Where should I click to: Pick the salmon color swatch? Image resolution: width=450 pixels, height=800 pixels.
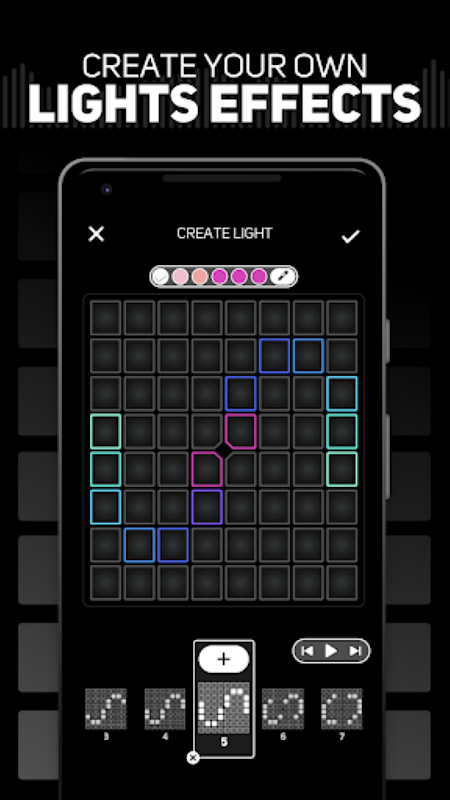199,277
